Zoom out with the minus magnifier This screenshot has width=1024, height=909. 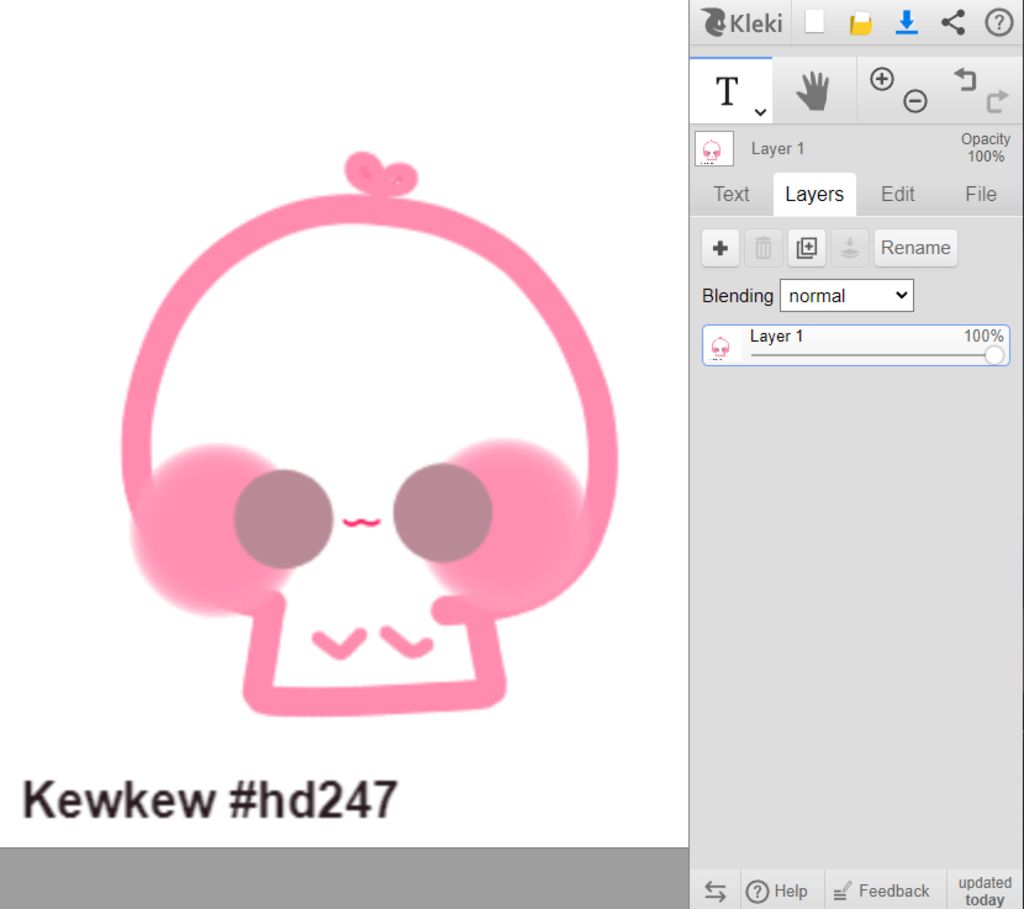[916, 101]
